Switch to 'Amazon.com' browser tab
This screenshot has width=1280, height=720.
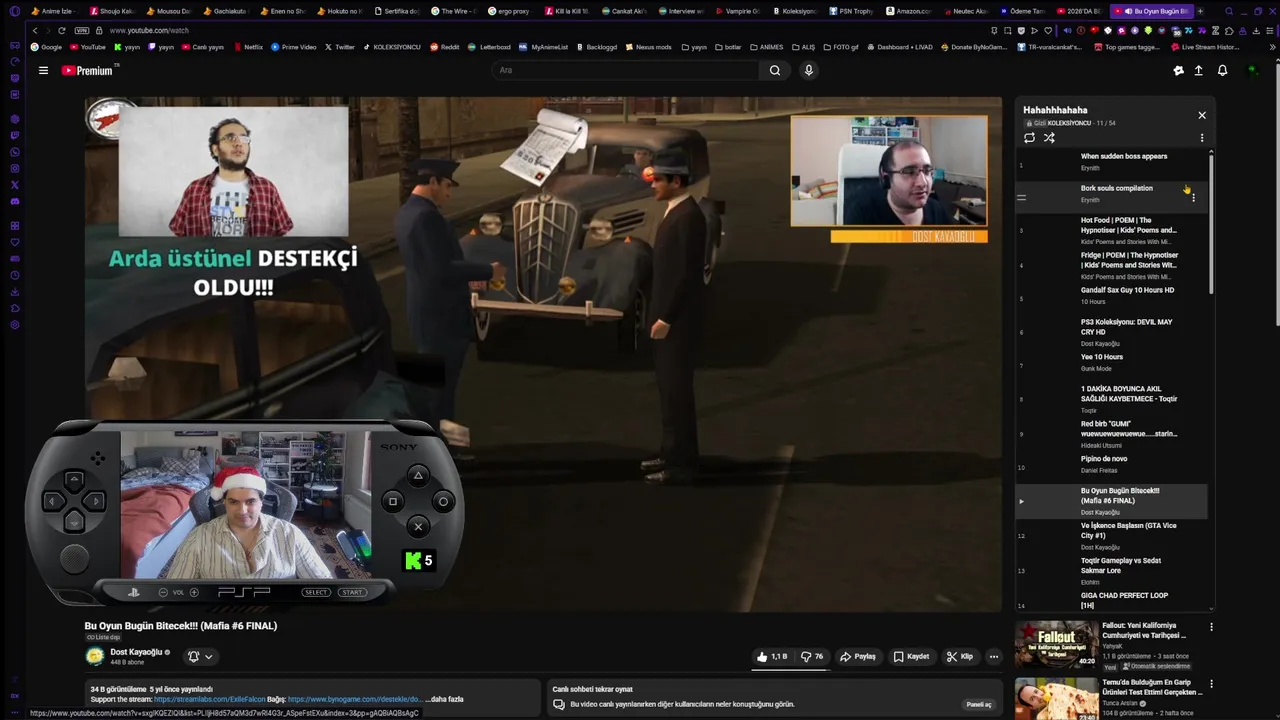(x=909, y=11)
